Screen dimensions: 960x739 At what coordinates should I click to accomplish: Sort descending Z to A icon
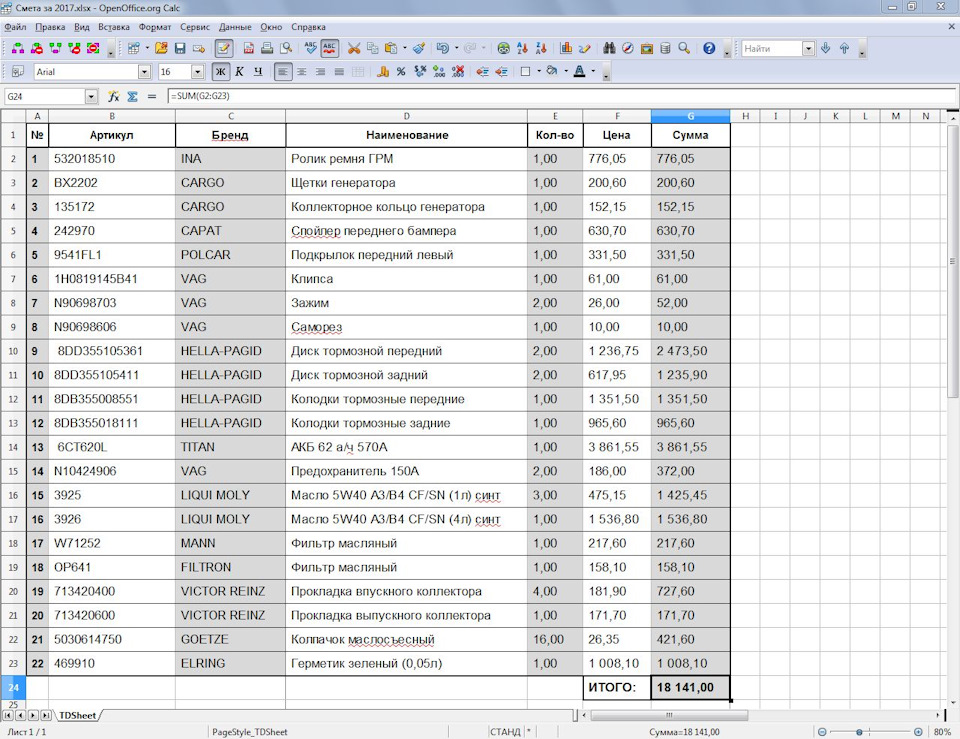point(541,48)
